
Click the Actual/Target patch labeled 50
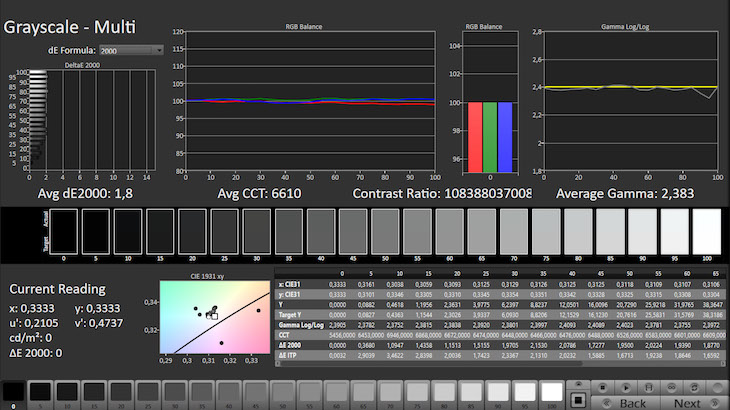tap(385, 231)
